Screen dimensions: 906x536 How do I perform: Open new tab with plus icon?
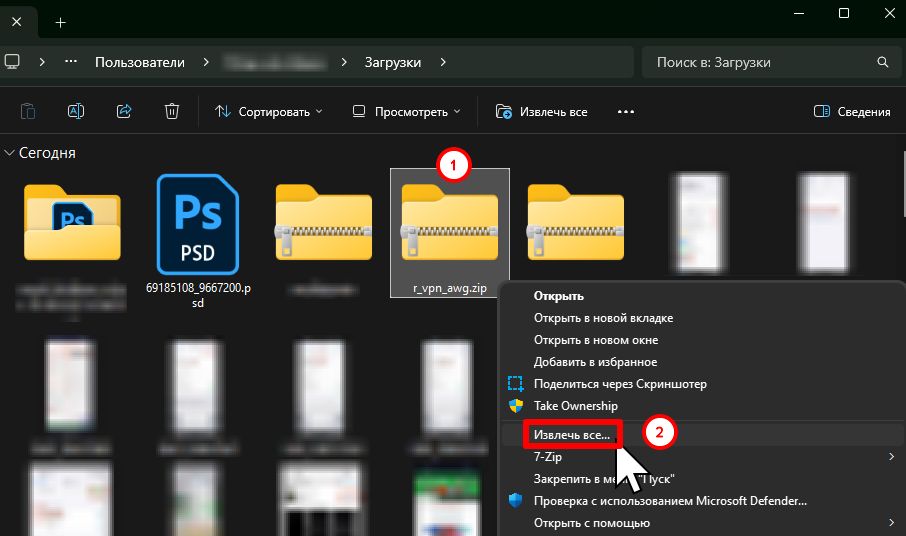coord(60,21)
